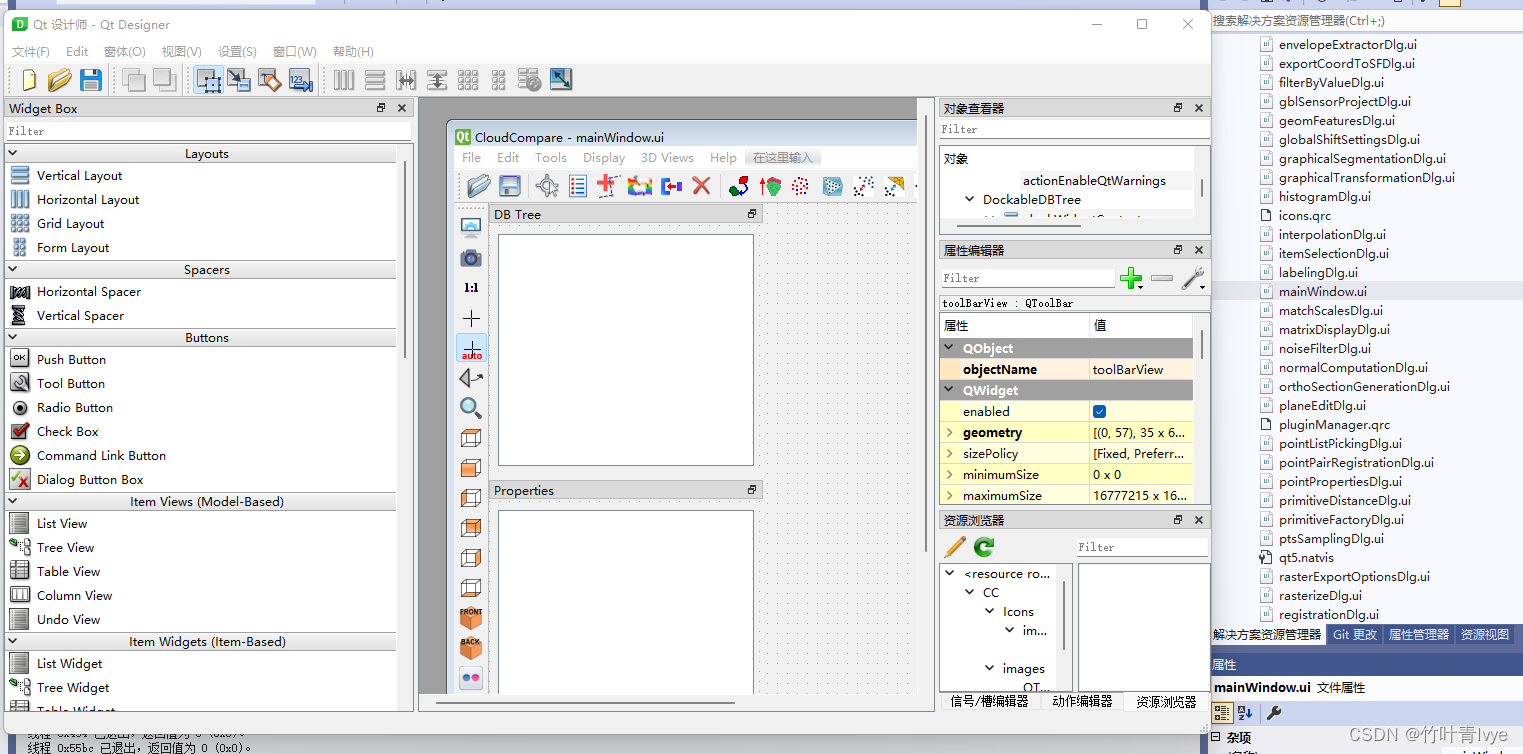Click the point picking icon in CloudCompare toolbar
The height and width of the screenshot is (754, 1523).
pos(547,185)
